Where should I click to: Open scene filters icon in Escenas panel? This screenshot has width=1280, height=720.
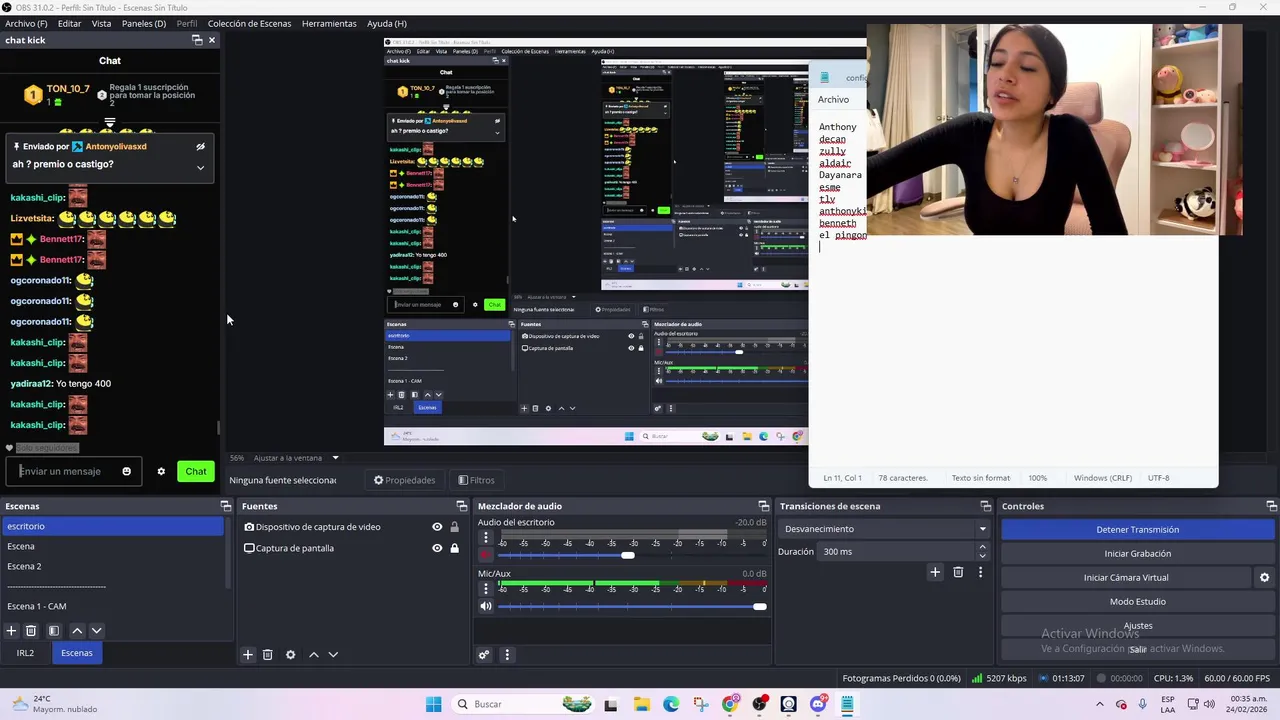pyautogui.click(x=54, y=631)
